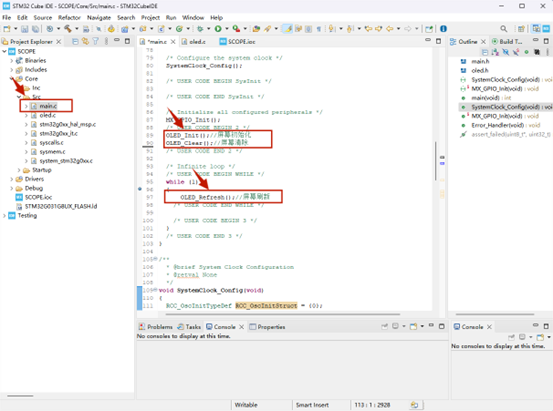Click the new C source file icon
This screenshot has height=411, width=553.
161,29
